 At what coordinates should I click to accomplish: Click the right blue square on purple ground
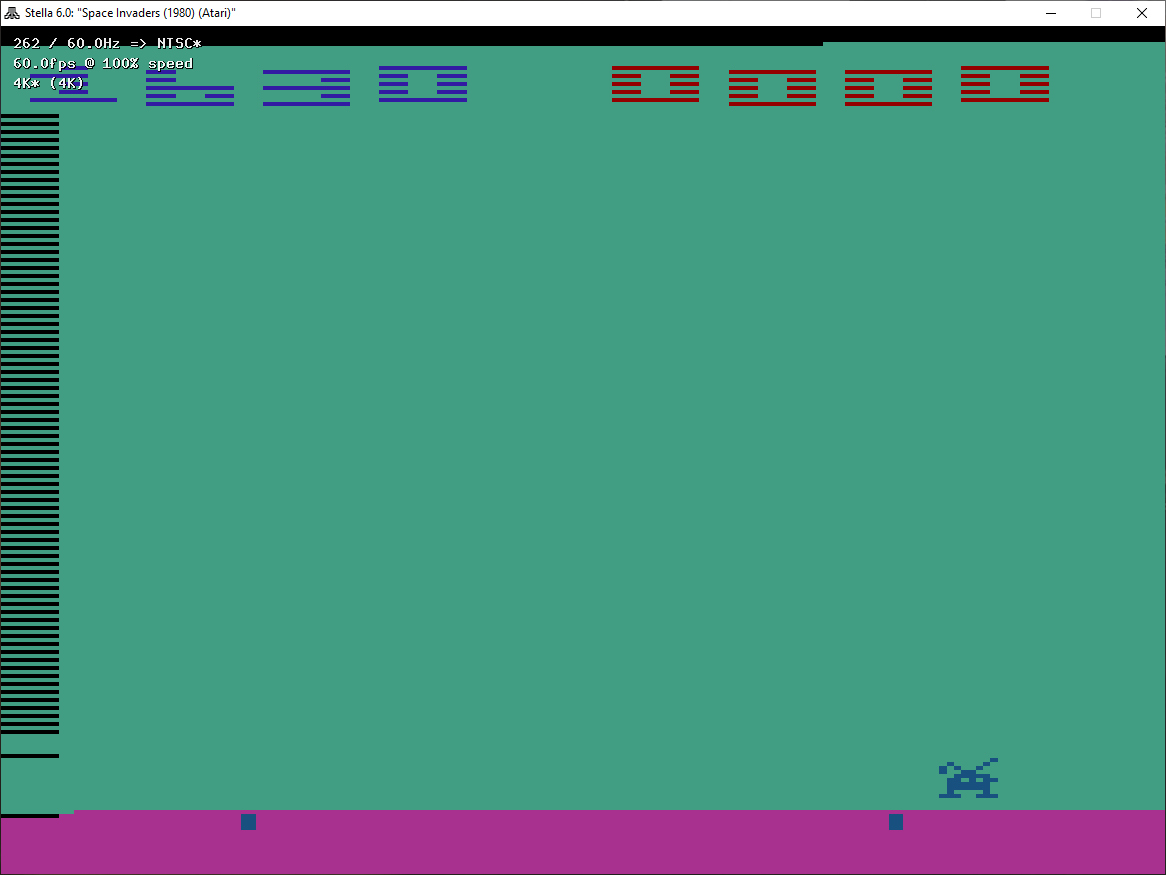(x=896, y=821)
